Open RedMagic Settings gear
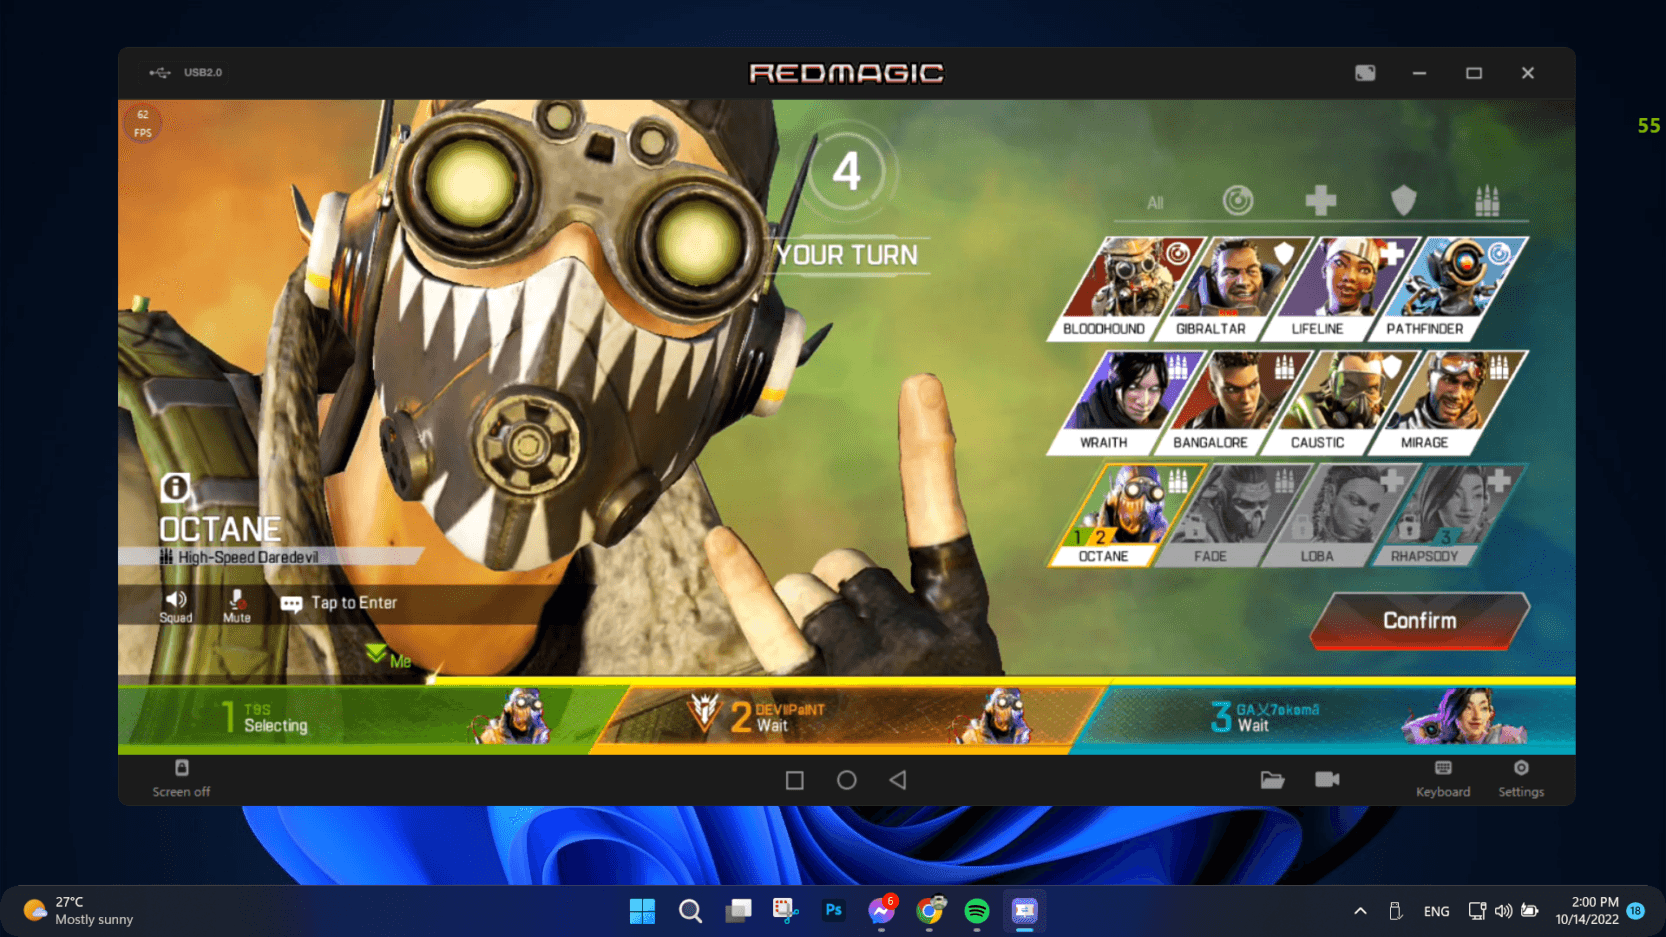This screenshot has height=937, width=1666. coord(1521,778)
